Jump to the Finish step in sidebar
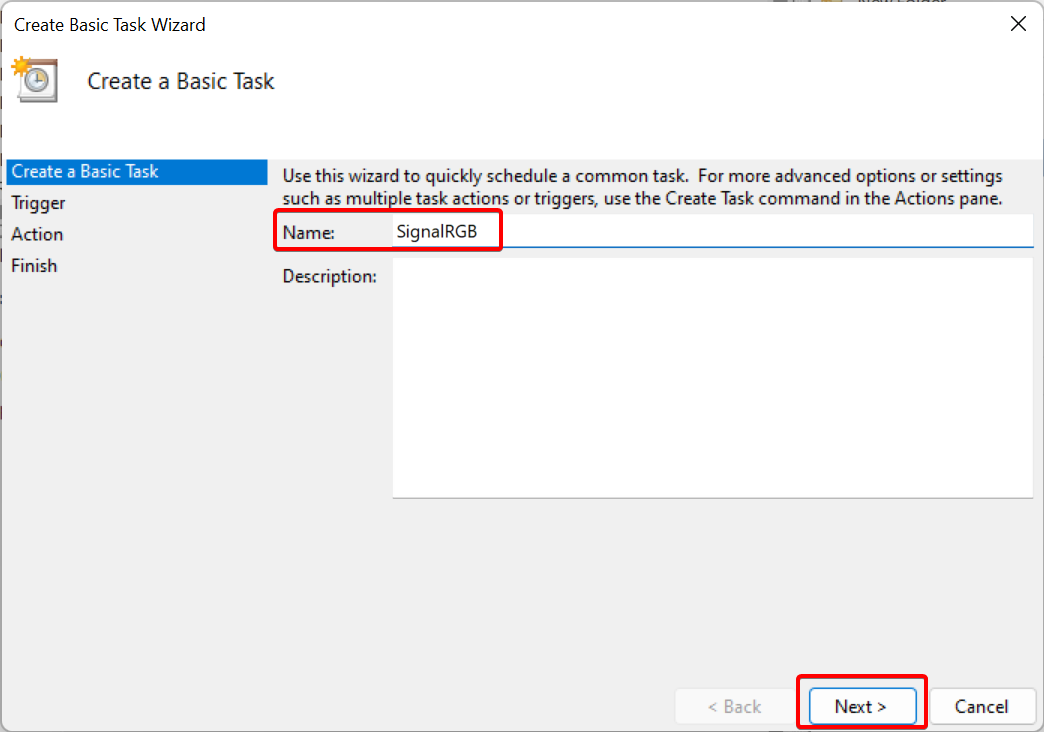The width and height of the screenshot is (1044, 732). click(34, 265)
